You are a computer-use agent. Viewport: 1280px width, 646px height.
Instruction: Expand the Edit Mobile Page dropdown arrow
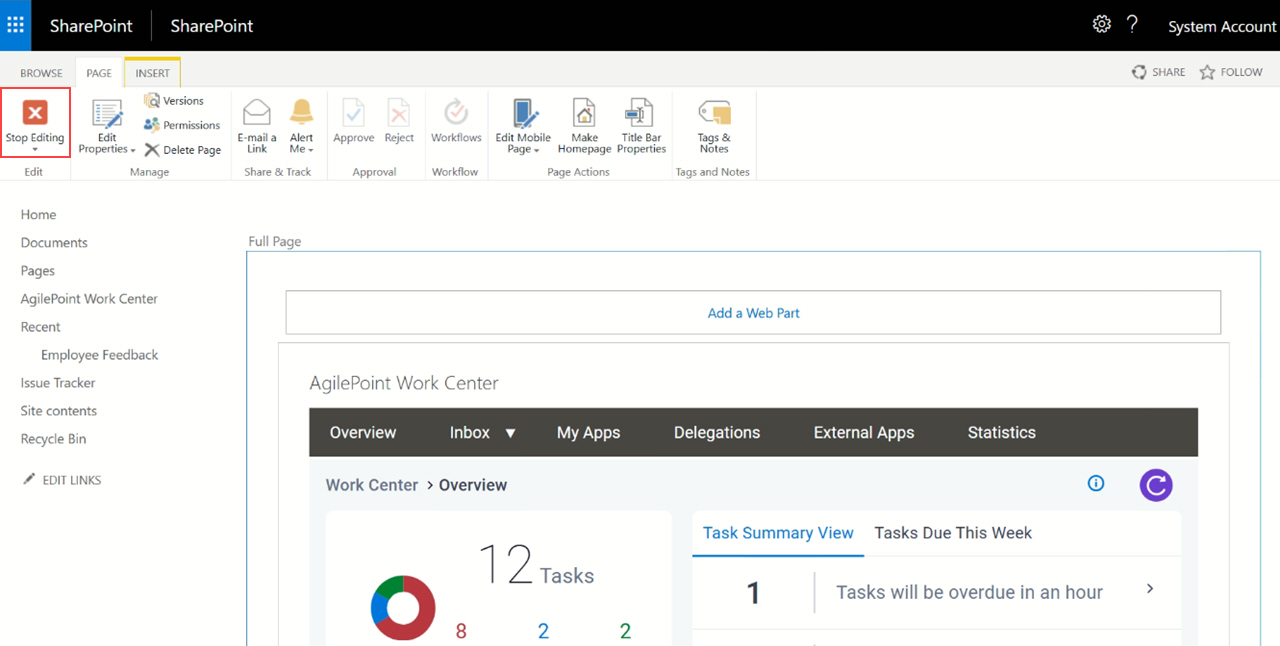(537, 150)
